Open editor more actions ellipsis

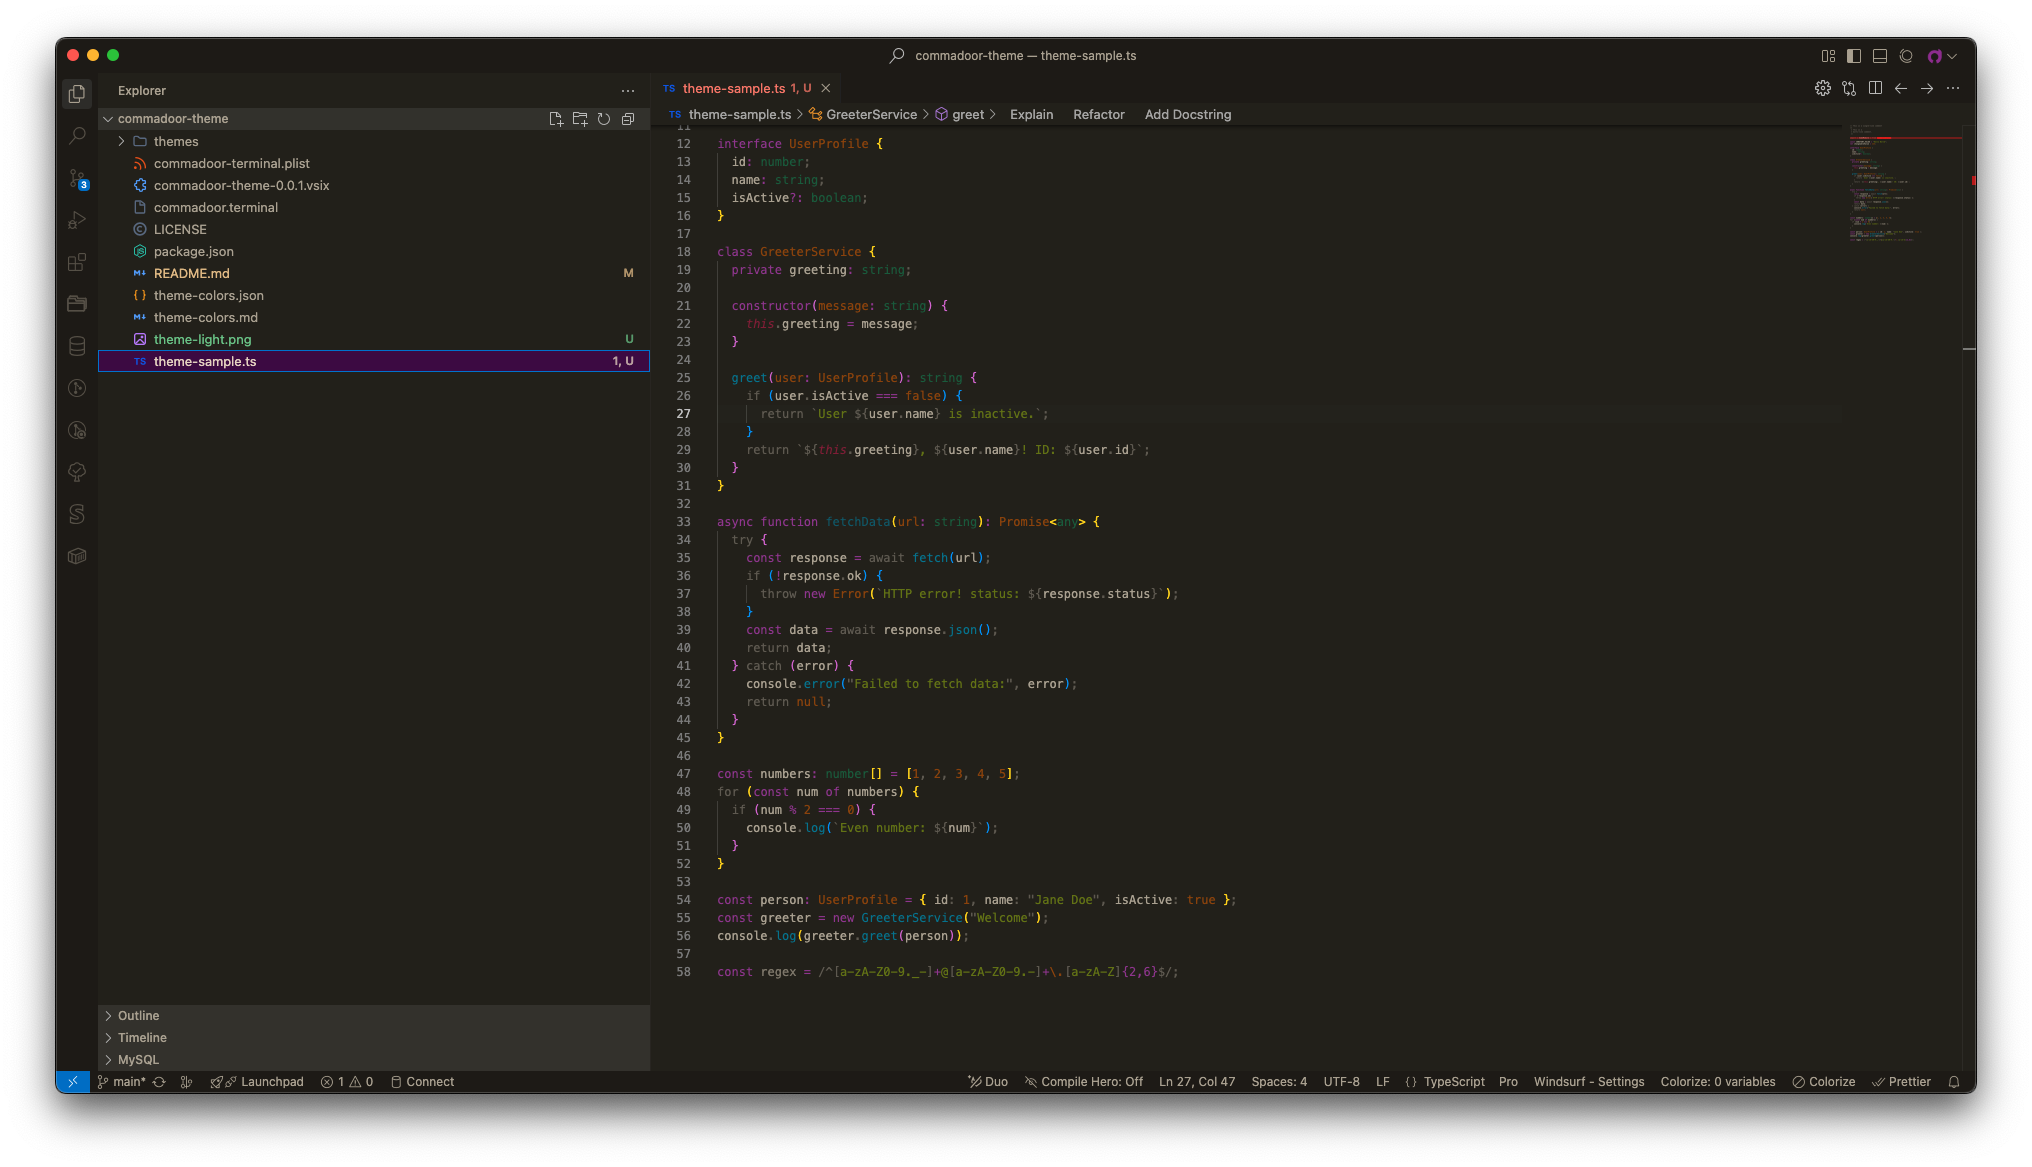pyautogui.click(x=1953, y=89)
